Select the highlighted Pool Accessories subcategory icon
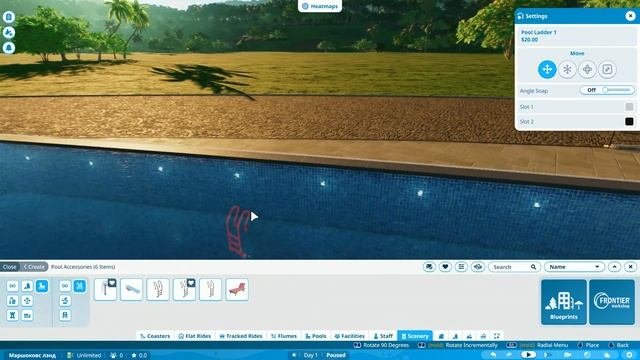 [80, 286]
